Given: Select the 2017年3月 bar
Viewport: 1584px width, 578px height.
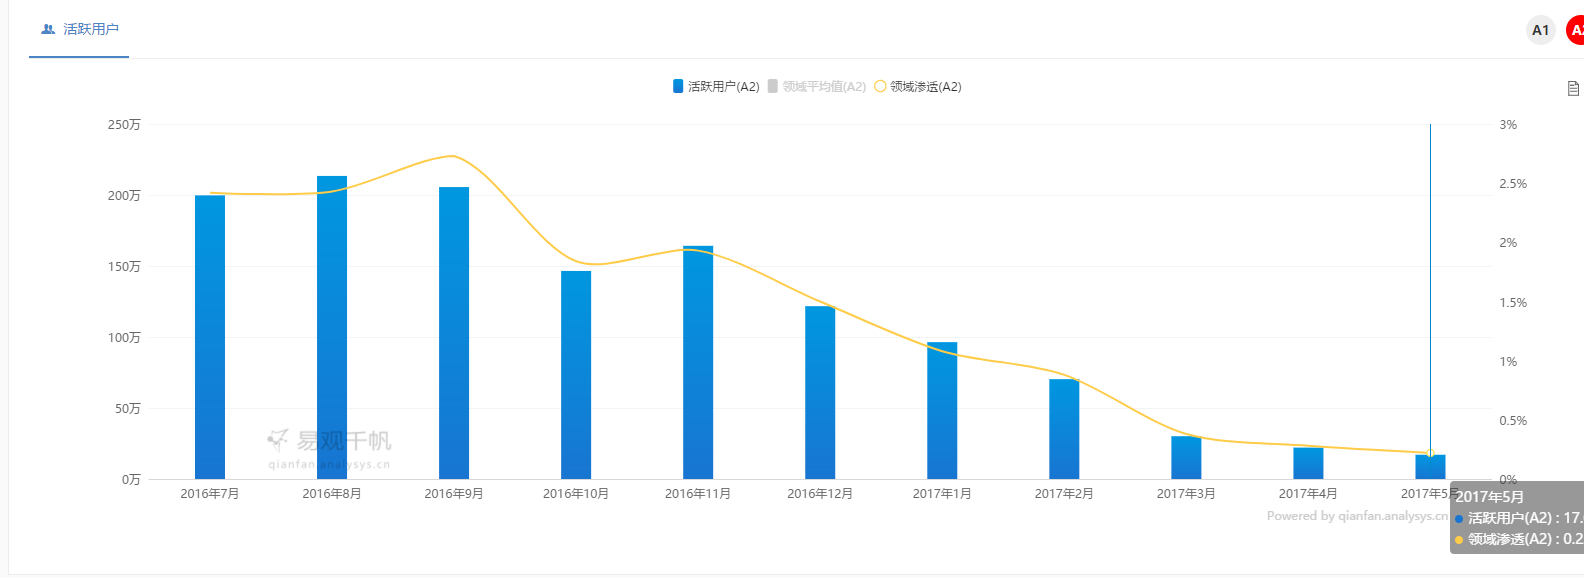Looking at the screenshot, I should coord(1186,457).
